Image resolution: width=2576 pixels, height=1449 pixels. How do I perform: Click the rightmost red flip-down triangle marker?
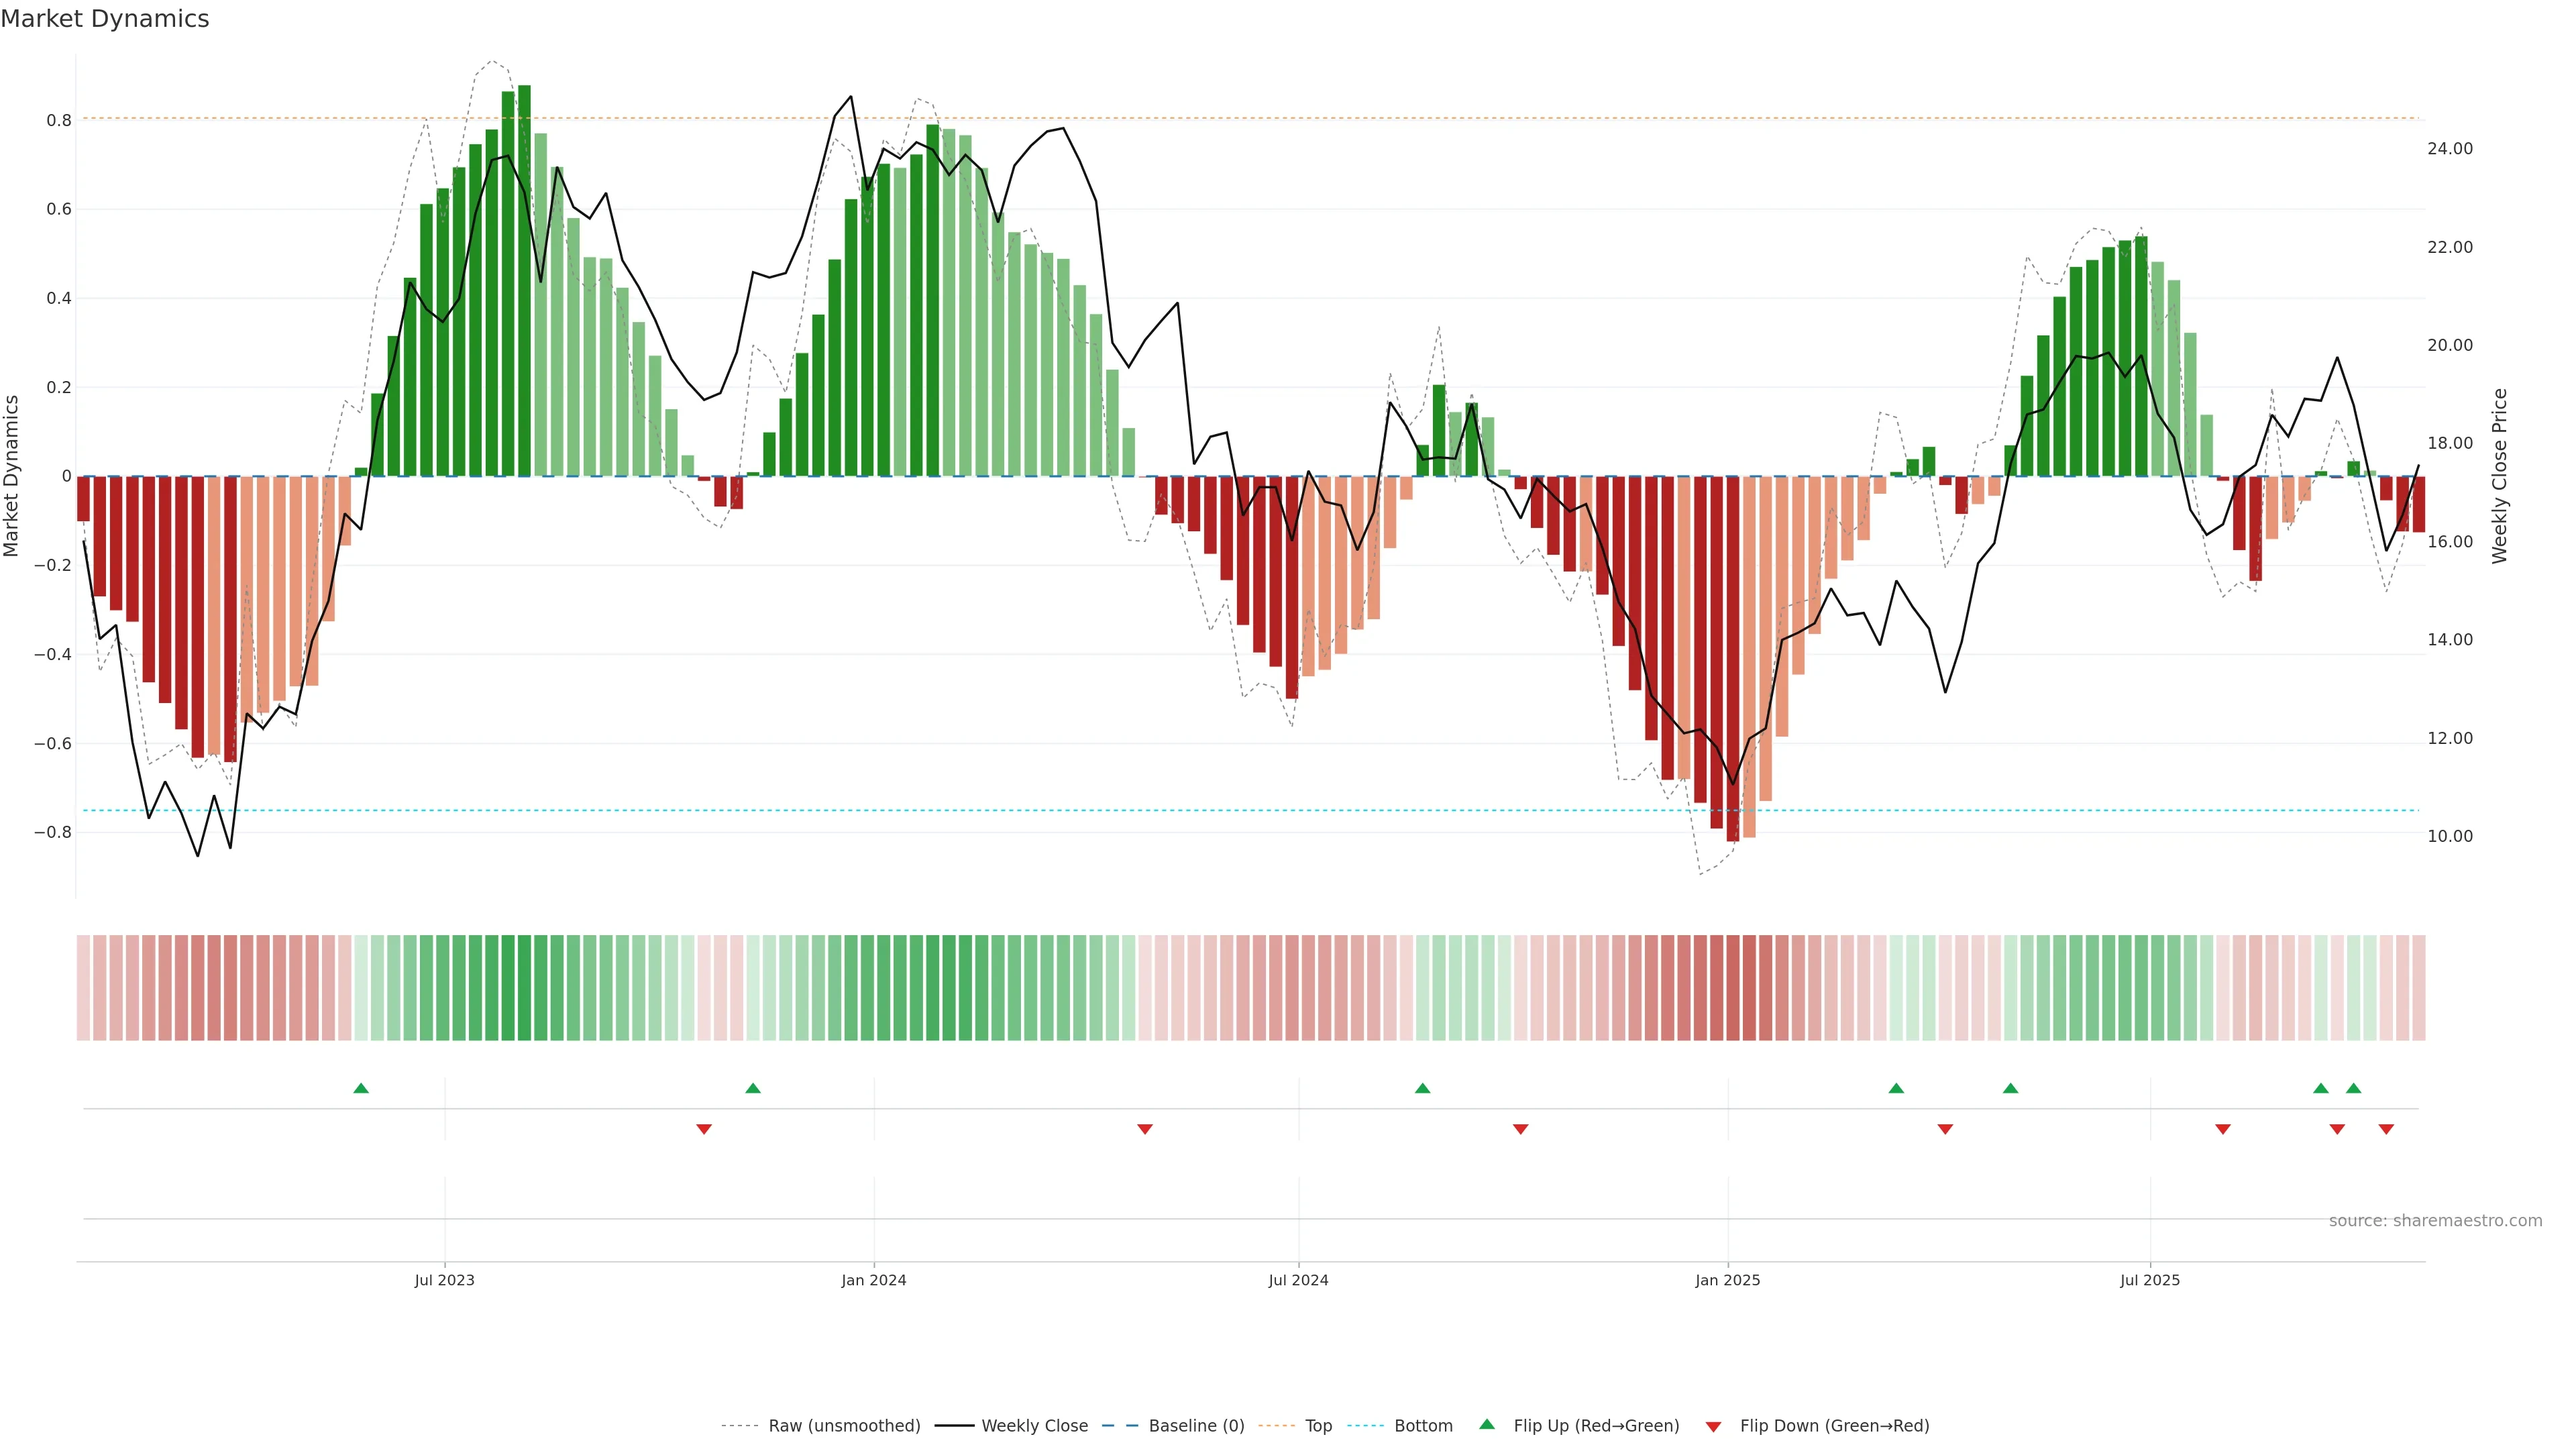point(2386,1129)
